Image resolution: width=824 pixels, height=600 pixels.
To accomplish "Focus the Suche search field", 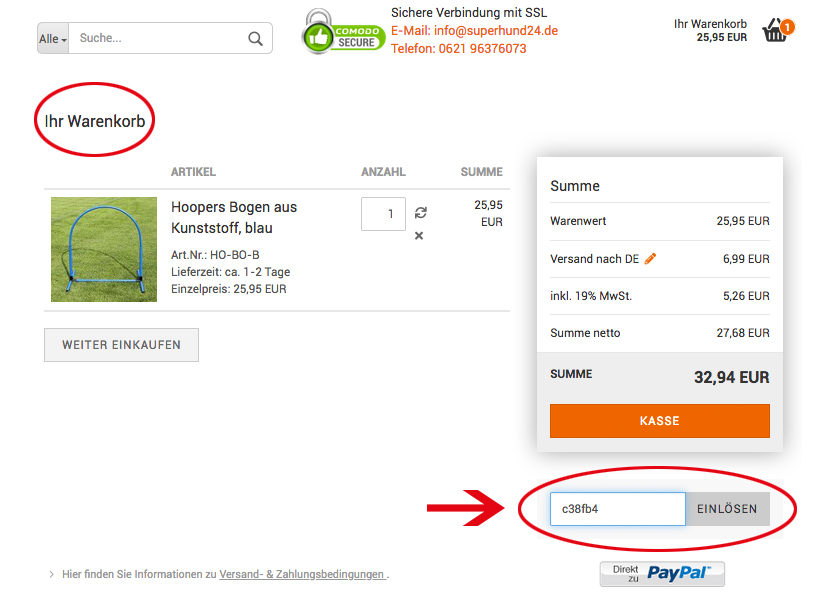I will [x=158, y=38].
